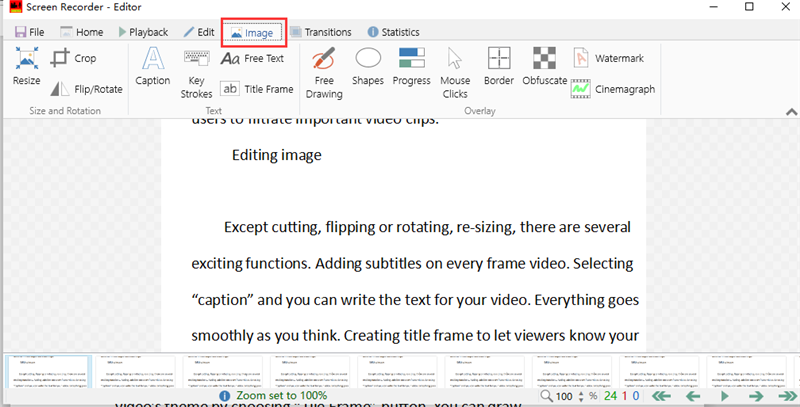Open the Cinemagraph tool
This screenshot has height=407, width=800.
tap(613, 89)
